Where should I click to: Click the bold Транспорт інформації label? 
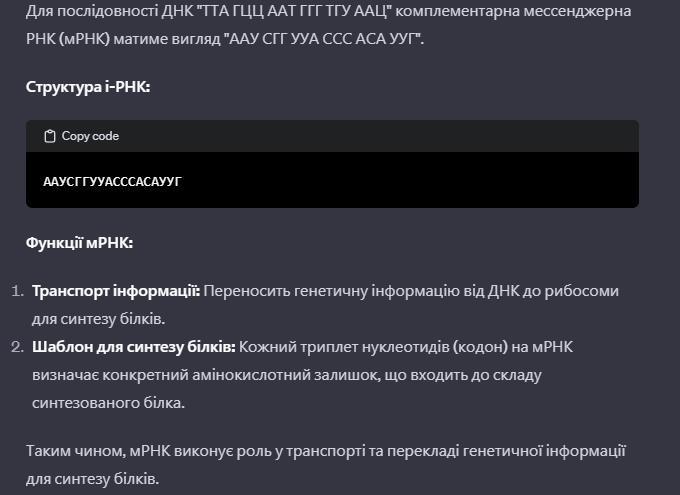116,291
